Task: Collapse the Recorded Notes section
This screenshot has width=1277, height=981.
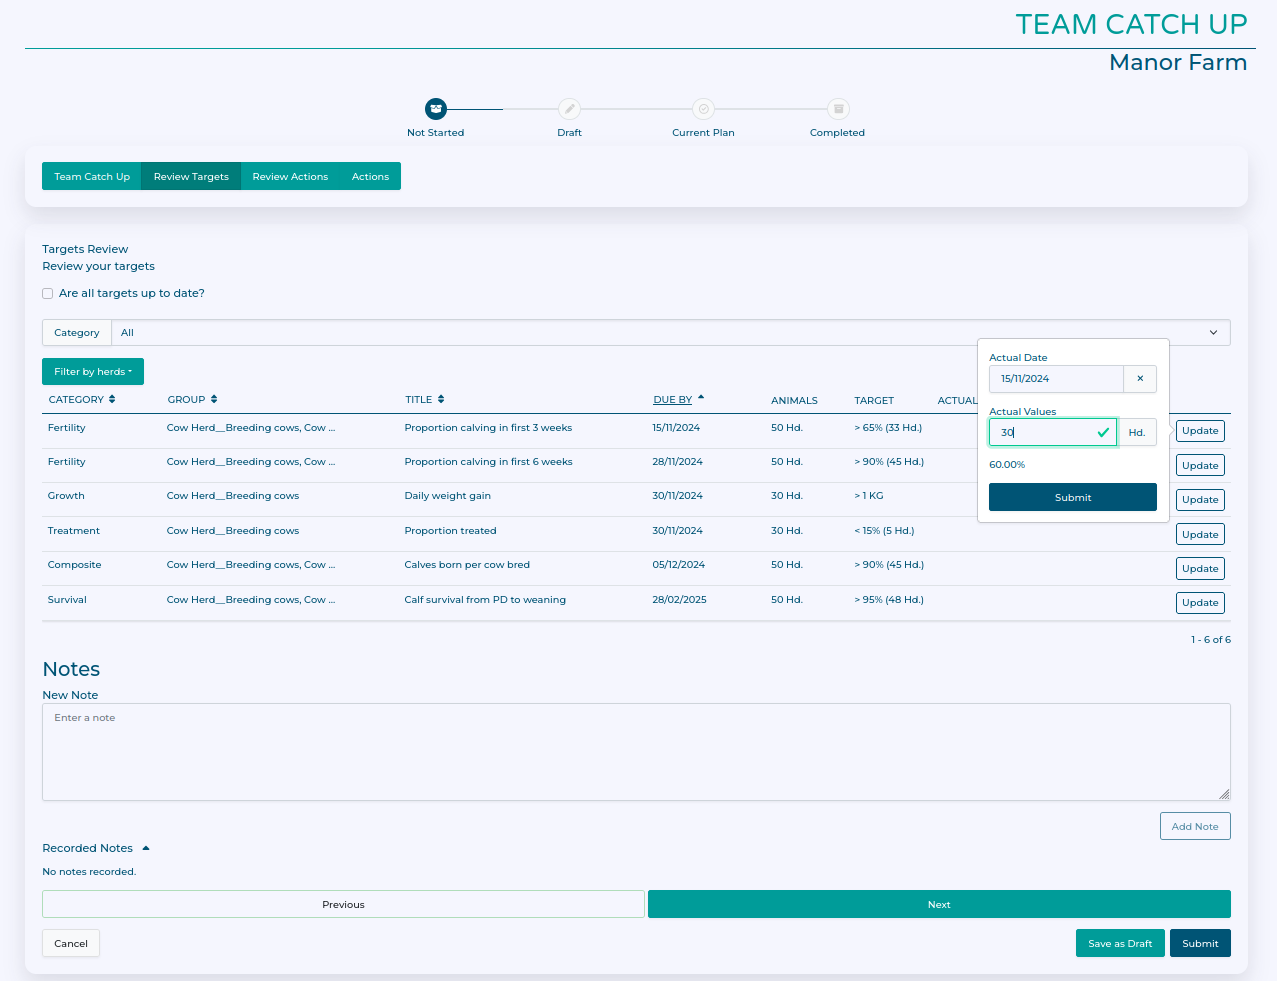Action: [146, 848]
